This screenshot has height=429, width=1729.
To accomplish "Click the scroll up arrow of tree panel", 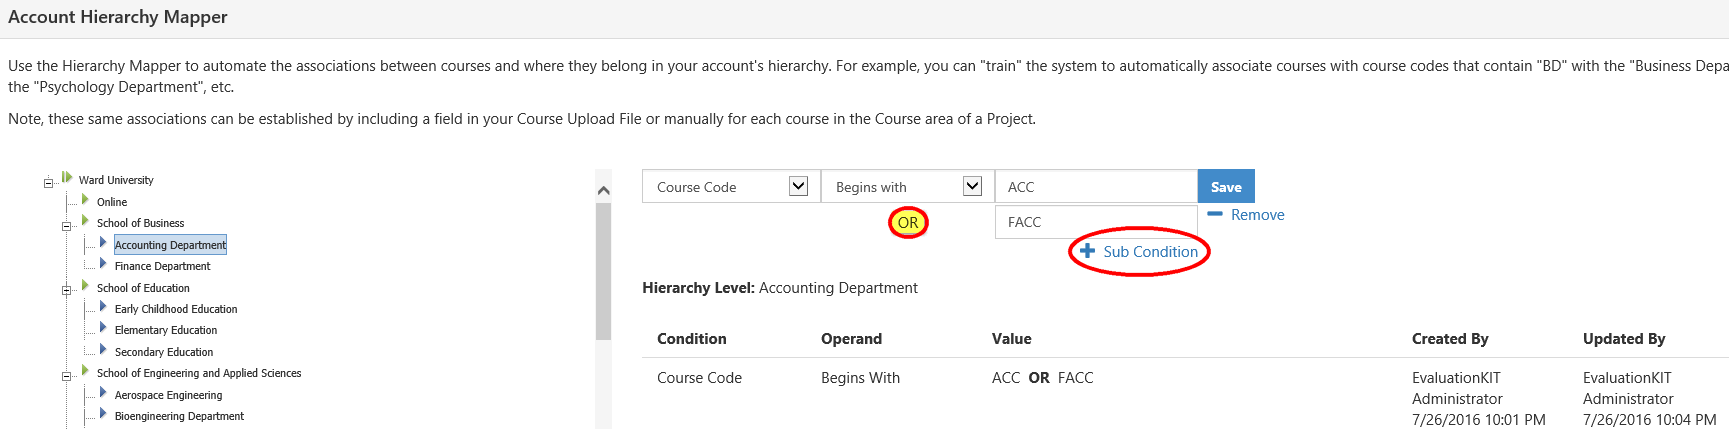I will (x=603, y=190).
